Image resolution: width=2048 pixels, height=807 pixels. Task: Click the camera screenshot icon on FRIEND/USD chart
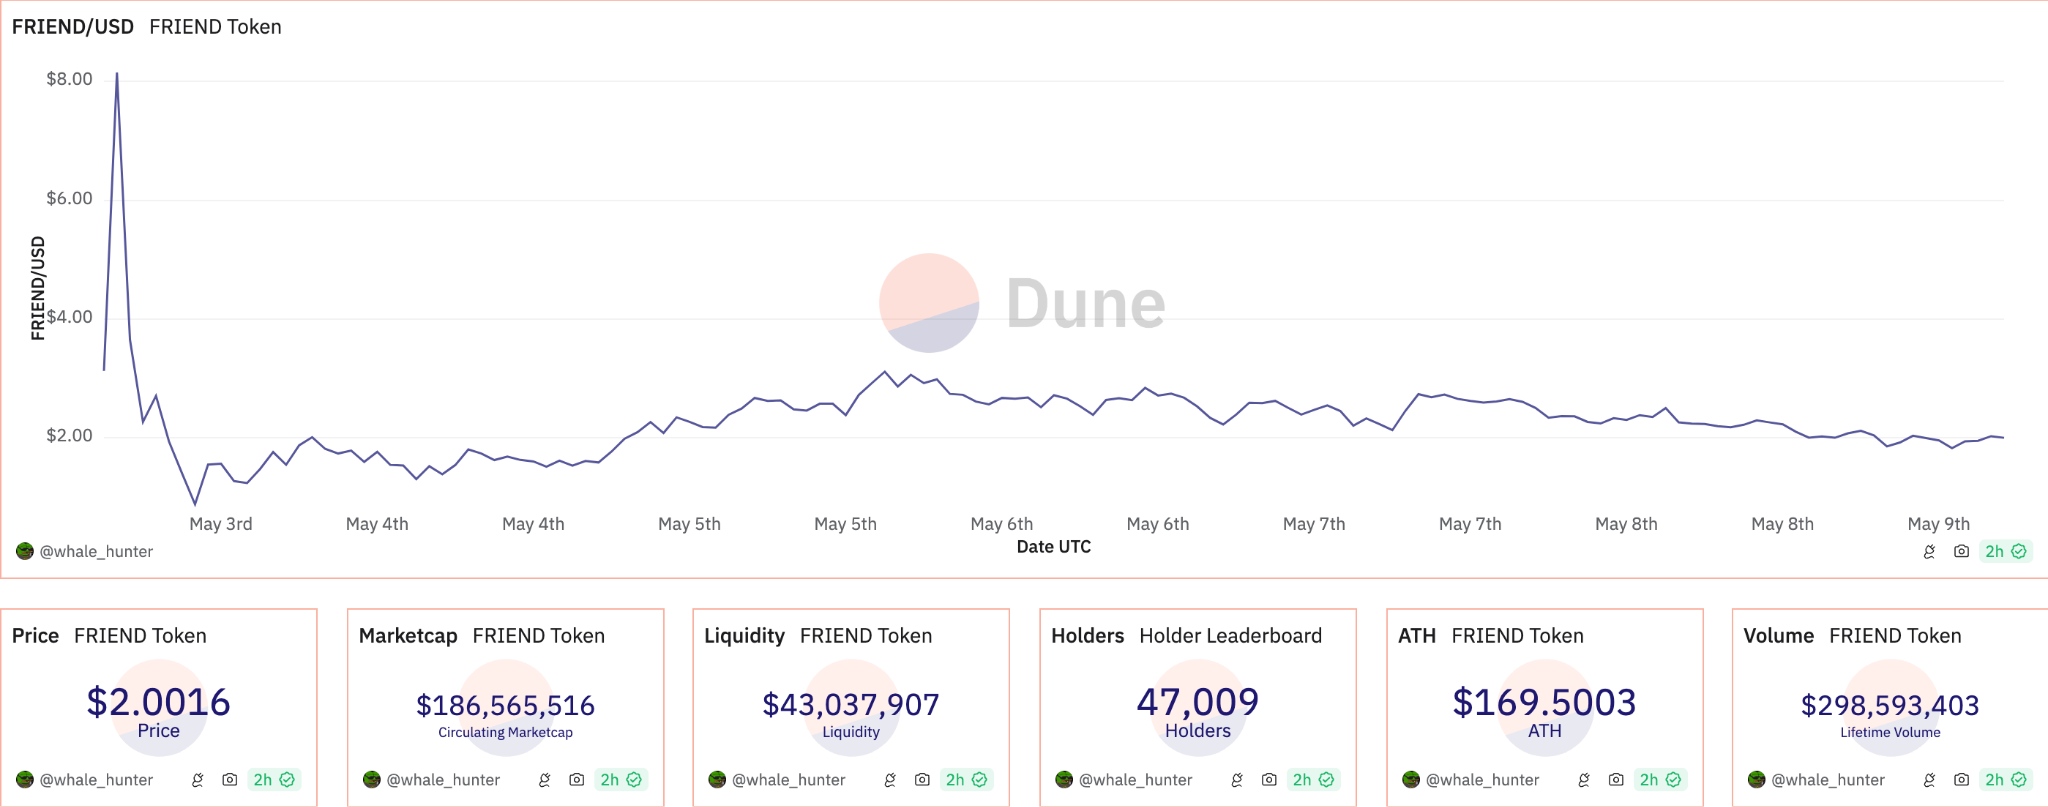pyautogui.click(x=1961, y=551)
